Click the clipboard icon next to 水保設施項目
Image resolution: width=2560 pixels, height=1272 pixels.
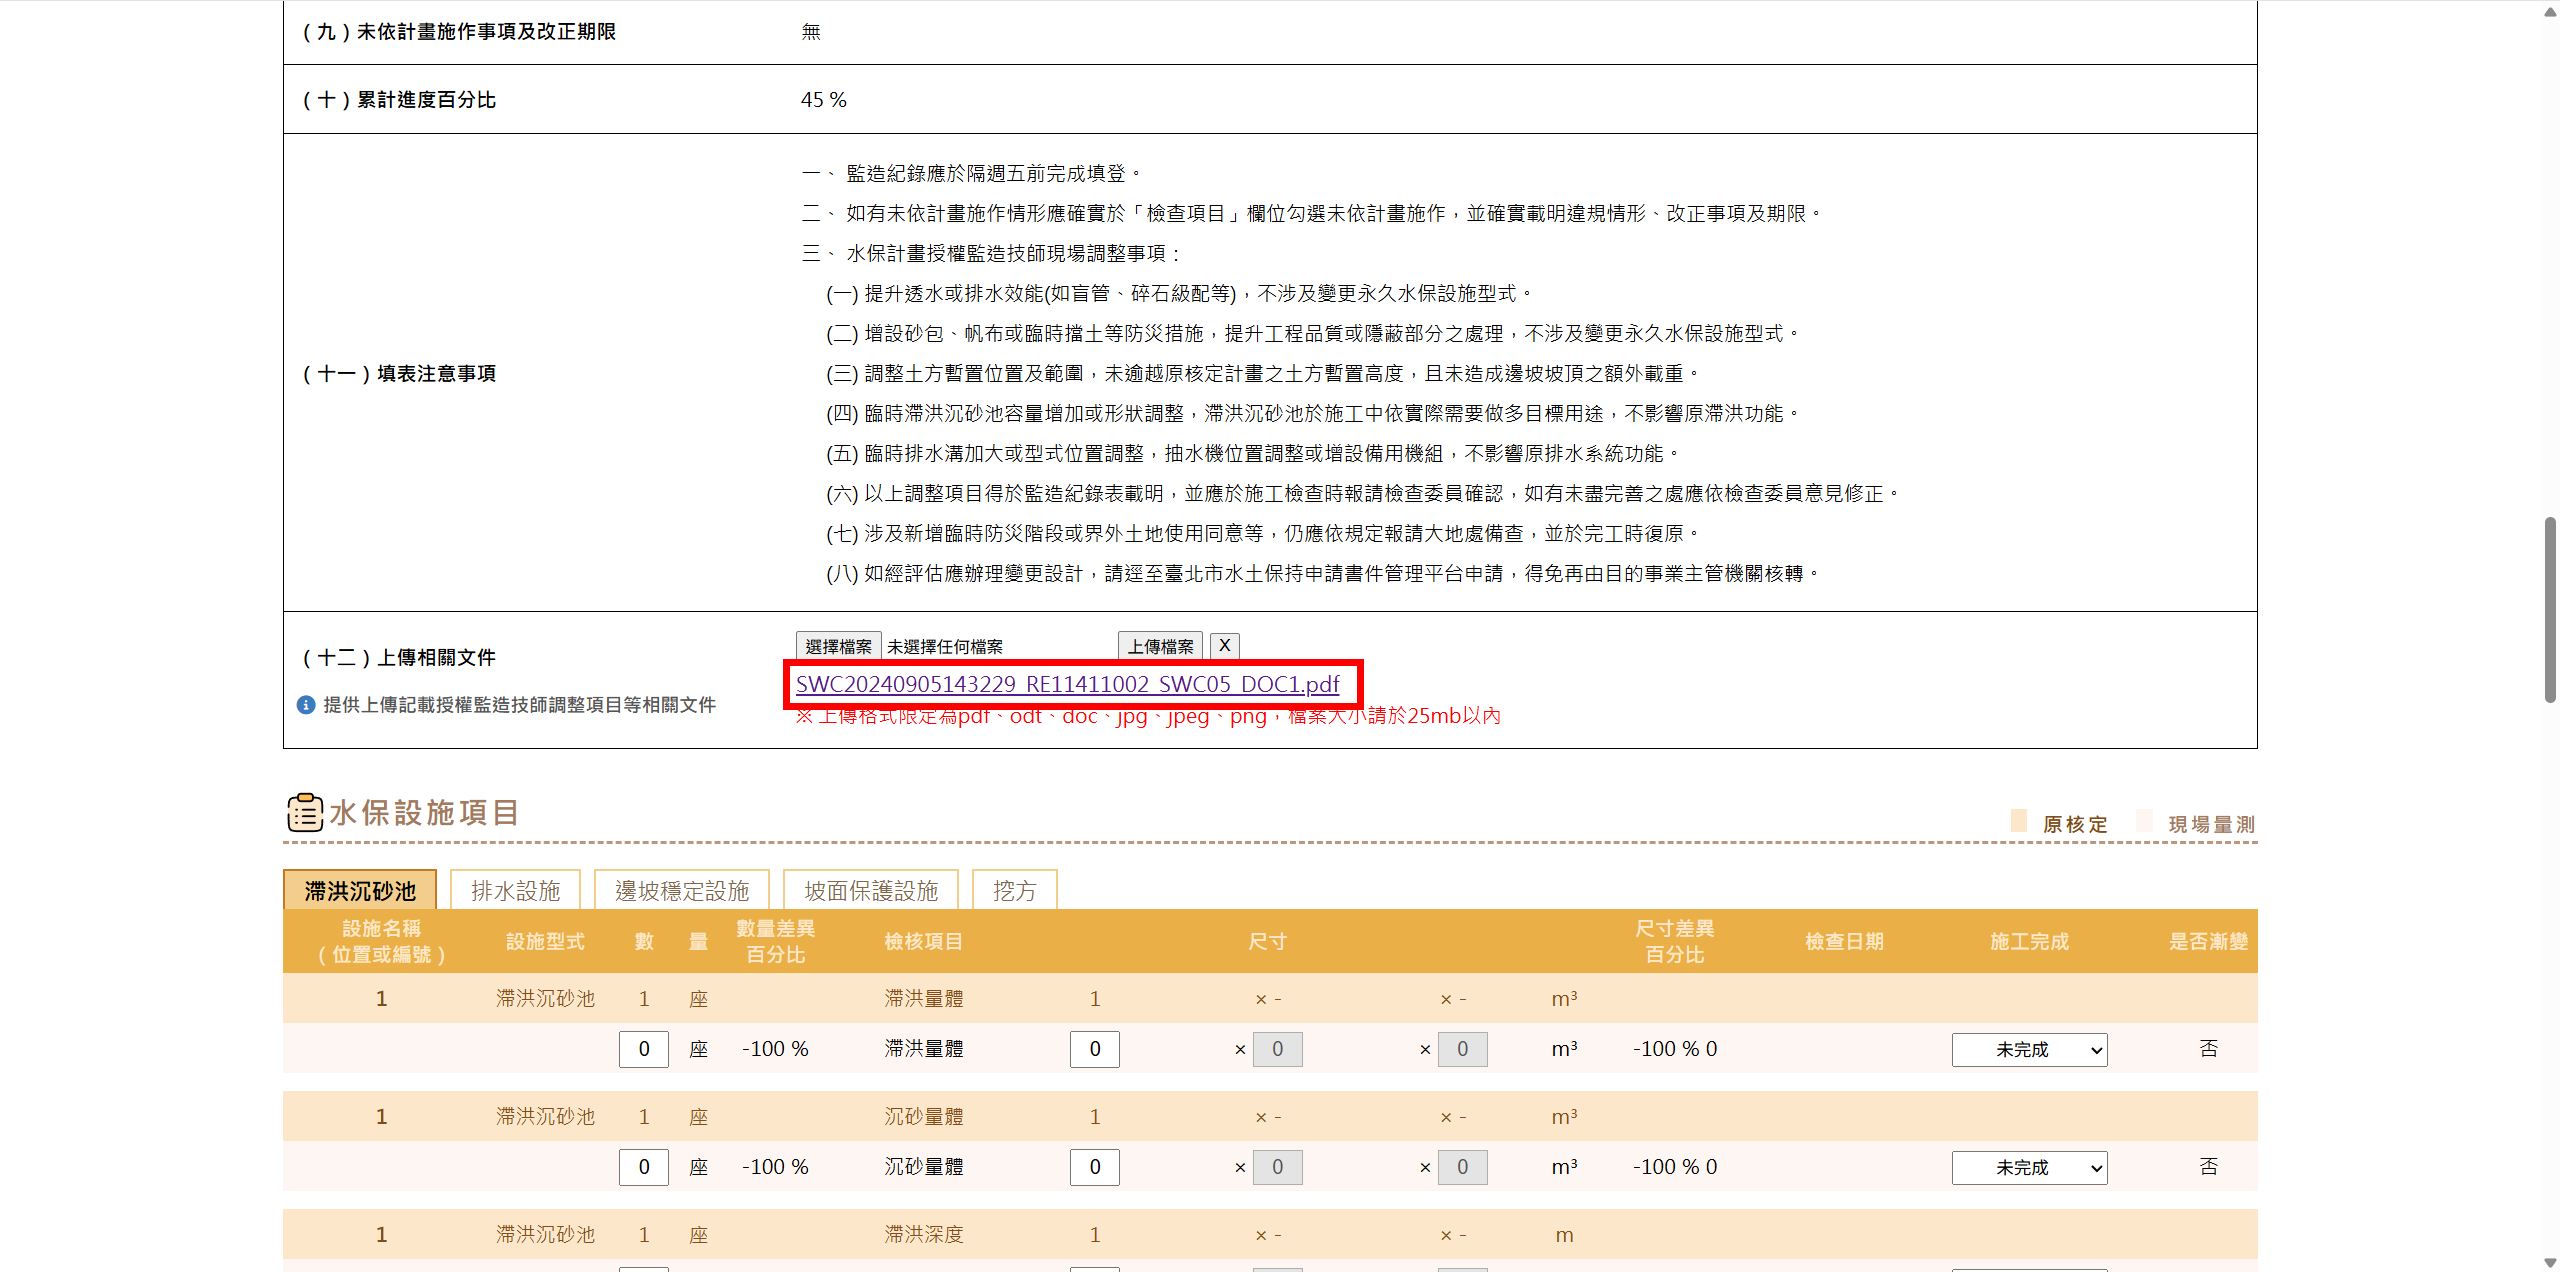click(305, 812)
